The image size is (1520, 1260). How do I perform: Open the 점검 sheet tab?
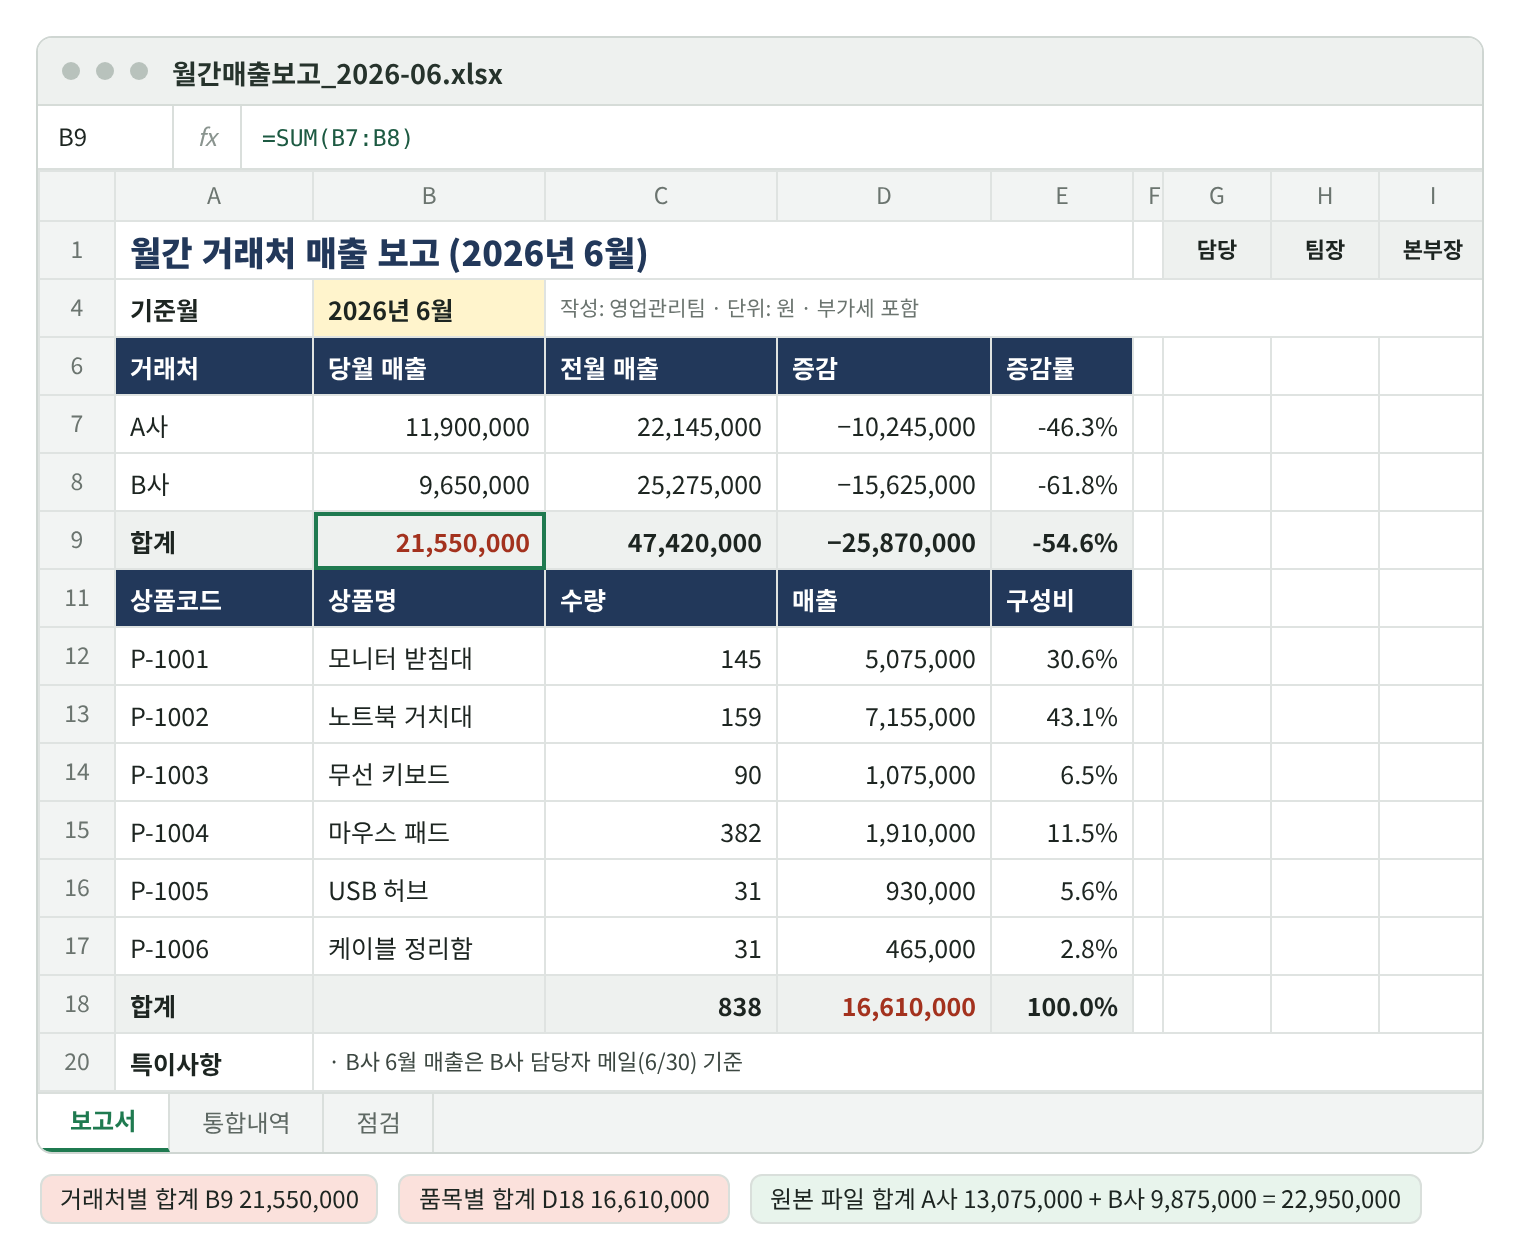(378, 1122)
